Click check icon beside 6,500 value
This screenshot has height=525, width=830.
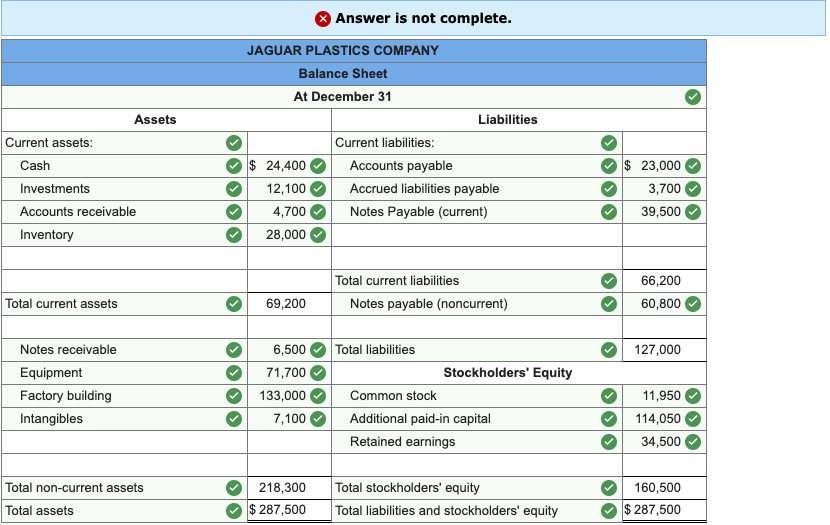[x=318, y=350]
